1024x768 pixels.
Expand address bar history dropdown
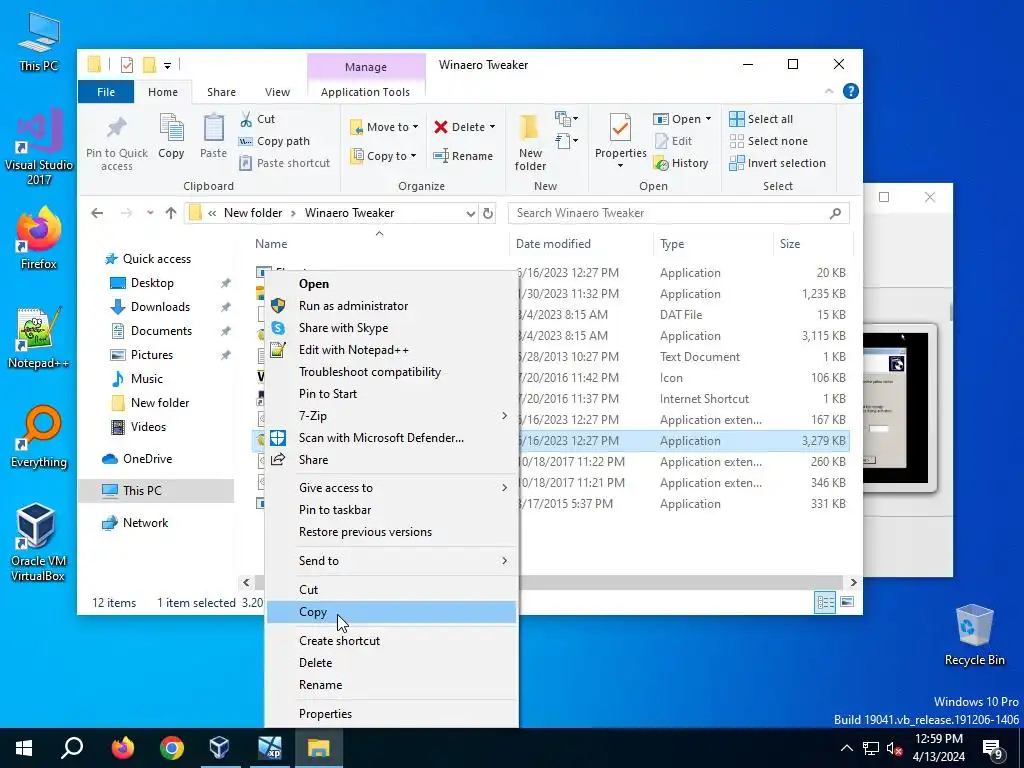(470, 214)
